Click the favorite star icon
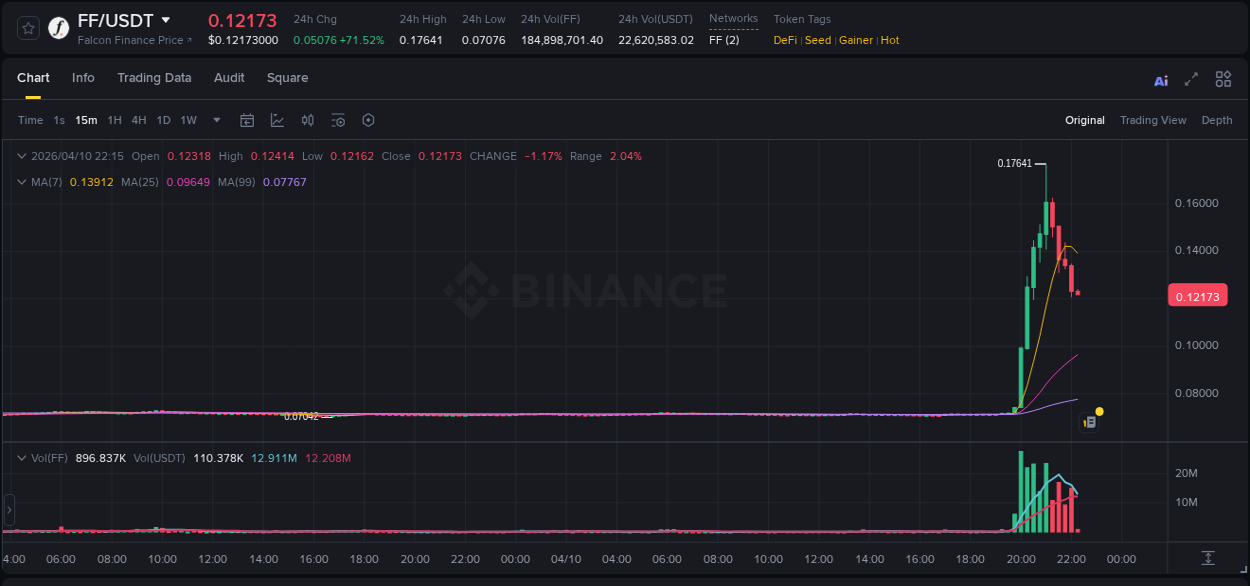This screenshot has width=1250, height=586. click(x=27, y=28)
